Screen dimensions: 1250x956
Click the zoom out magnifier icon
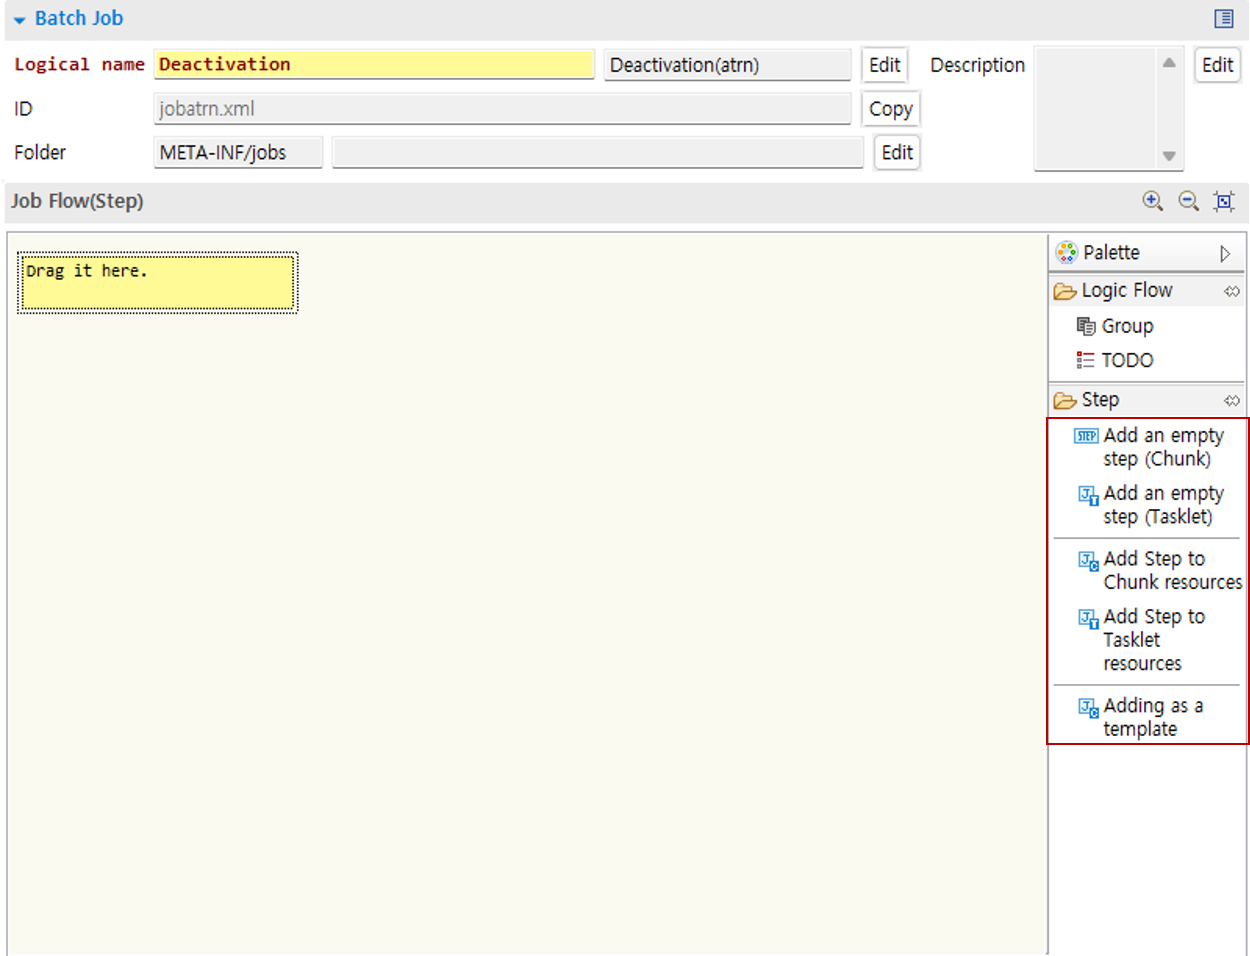click(x=1188, y=201)
